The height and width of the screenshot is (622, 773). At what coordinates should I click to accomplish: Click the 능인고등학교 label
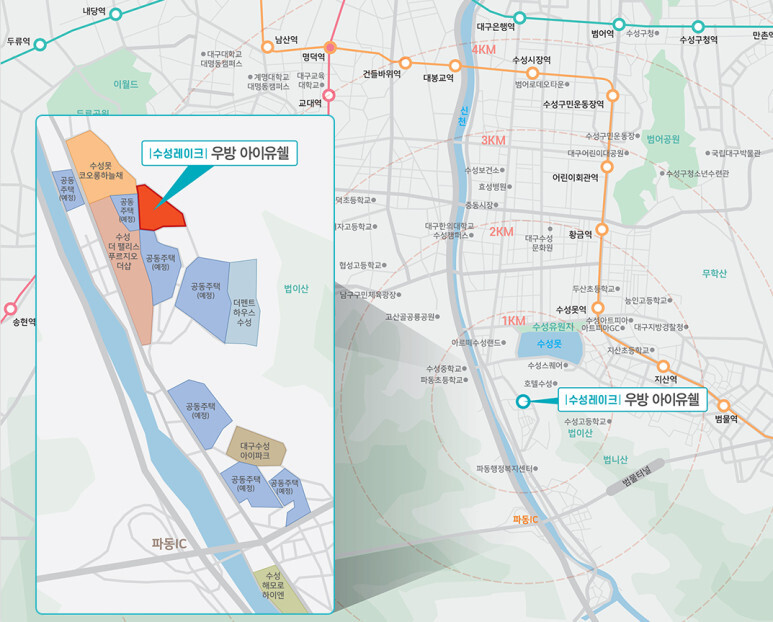click(646, 300)
